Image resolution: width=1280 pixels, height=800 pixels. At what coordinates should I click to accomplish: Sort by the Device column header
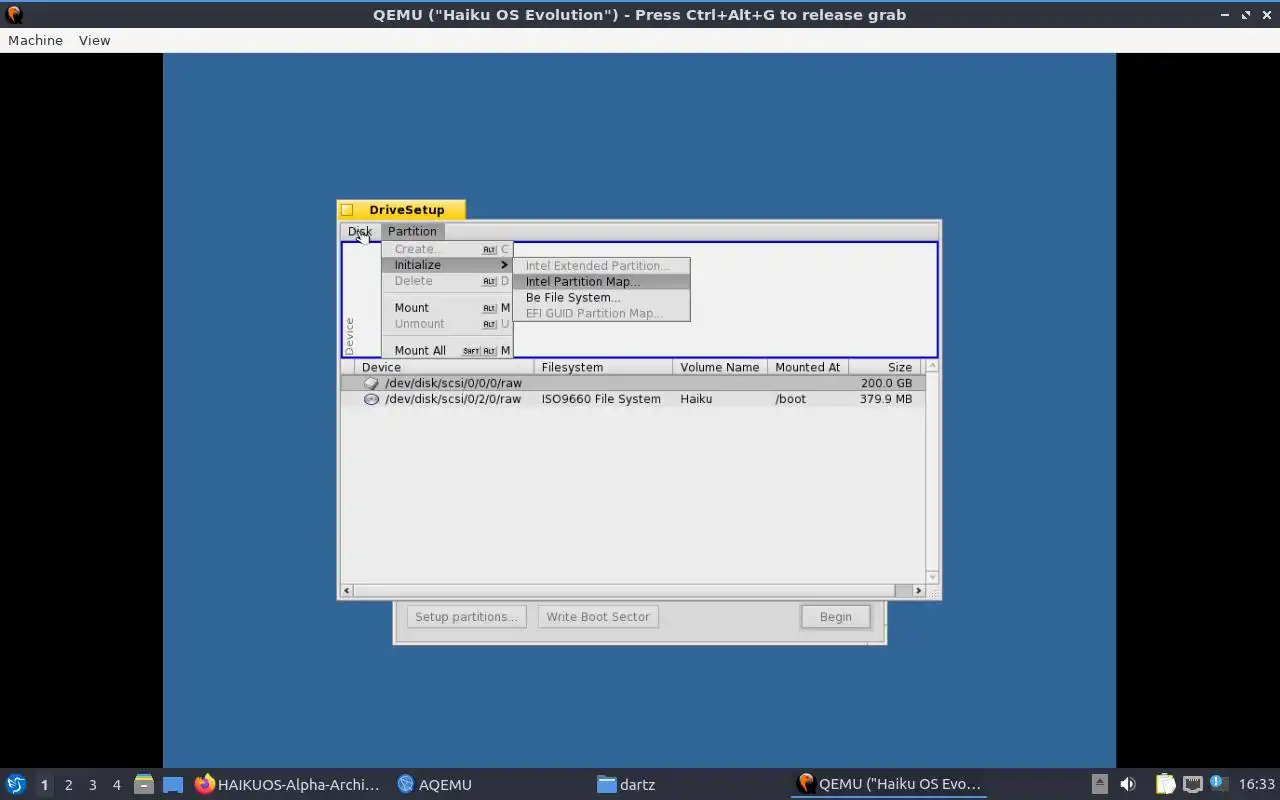tap(444, 367)
